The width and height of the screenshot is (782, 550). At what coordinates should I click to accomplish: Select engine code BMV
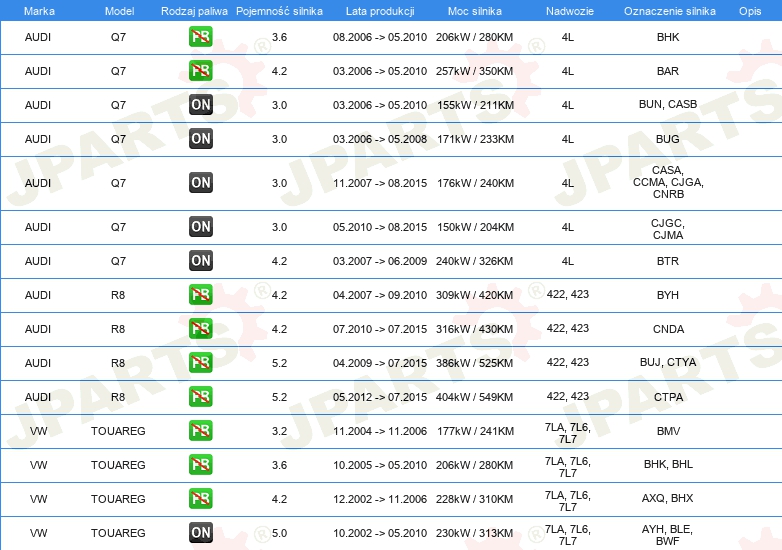pos(668,431)
